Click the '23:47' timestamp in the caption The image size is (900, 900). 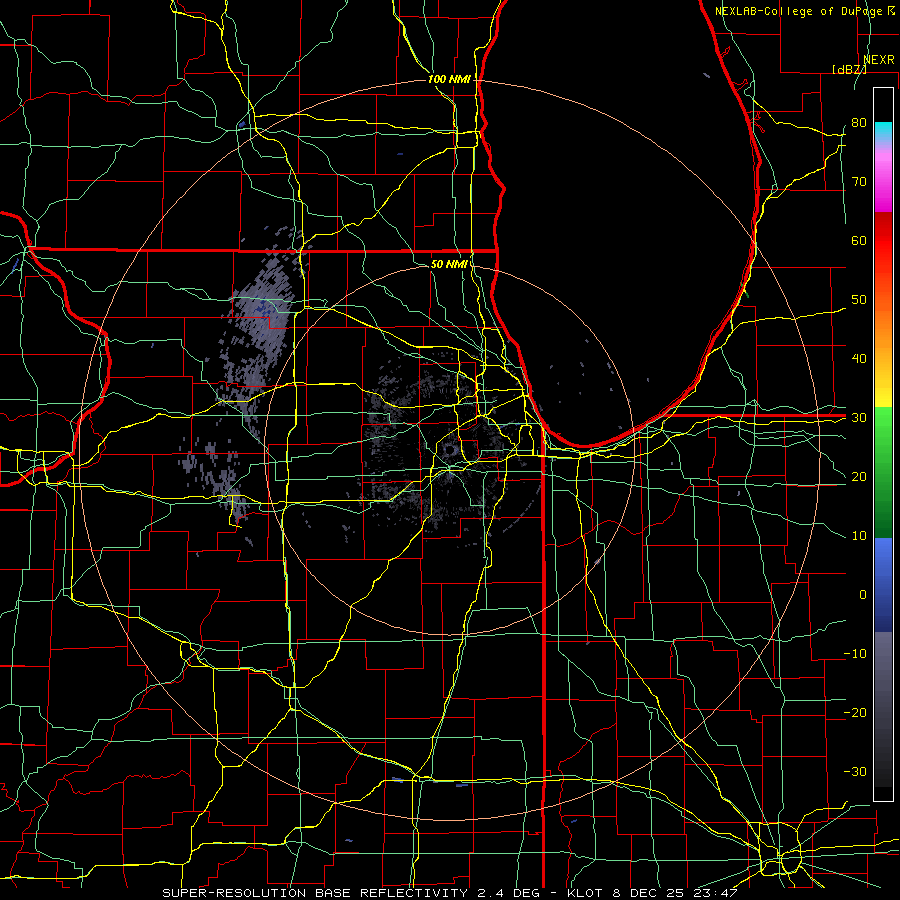(x=715, y=893)
